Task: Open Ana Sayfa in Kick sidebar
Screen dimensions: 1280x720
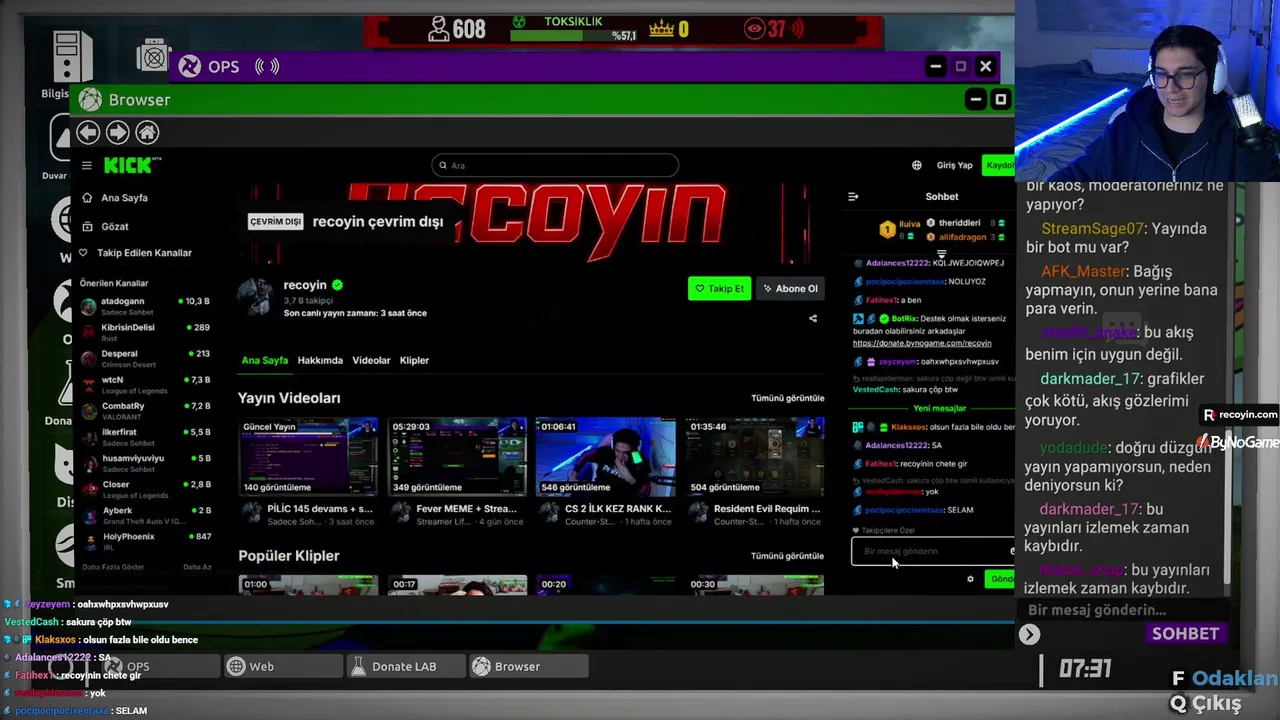Action: tap(124, 198)
